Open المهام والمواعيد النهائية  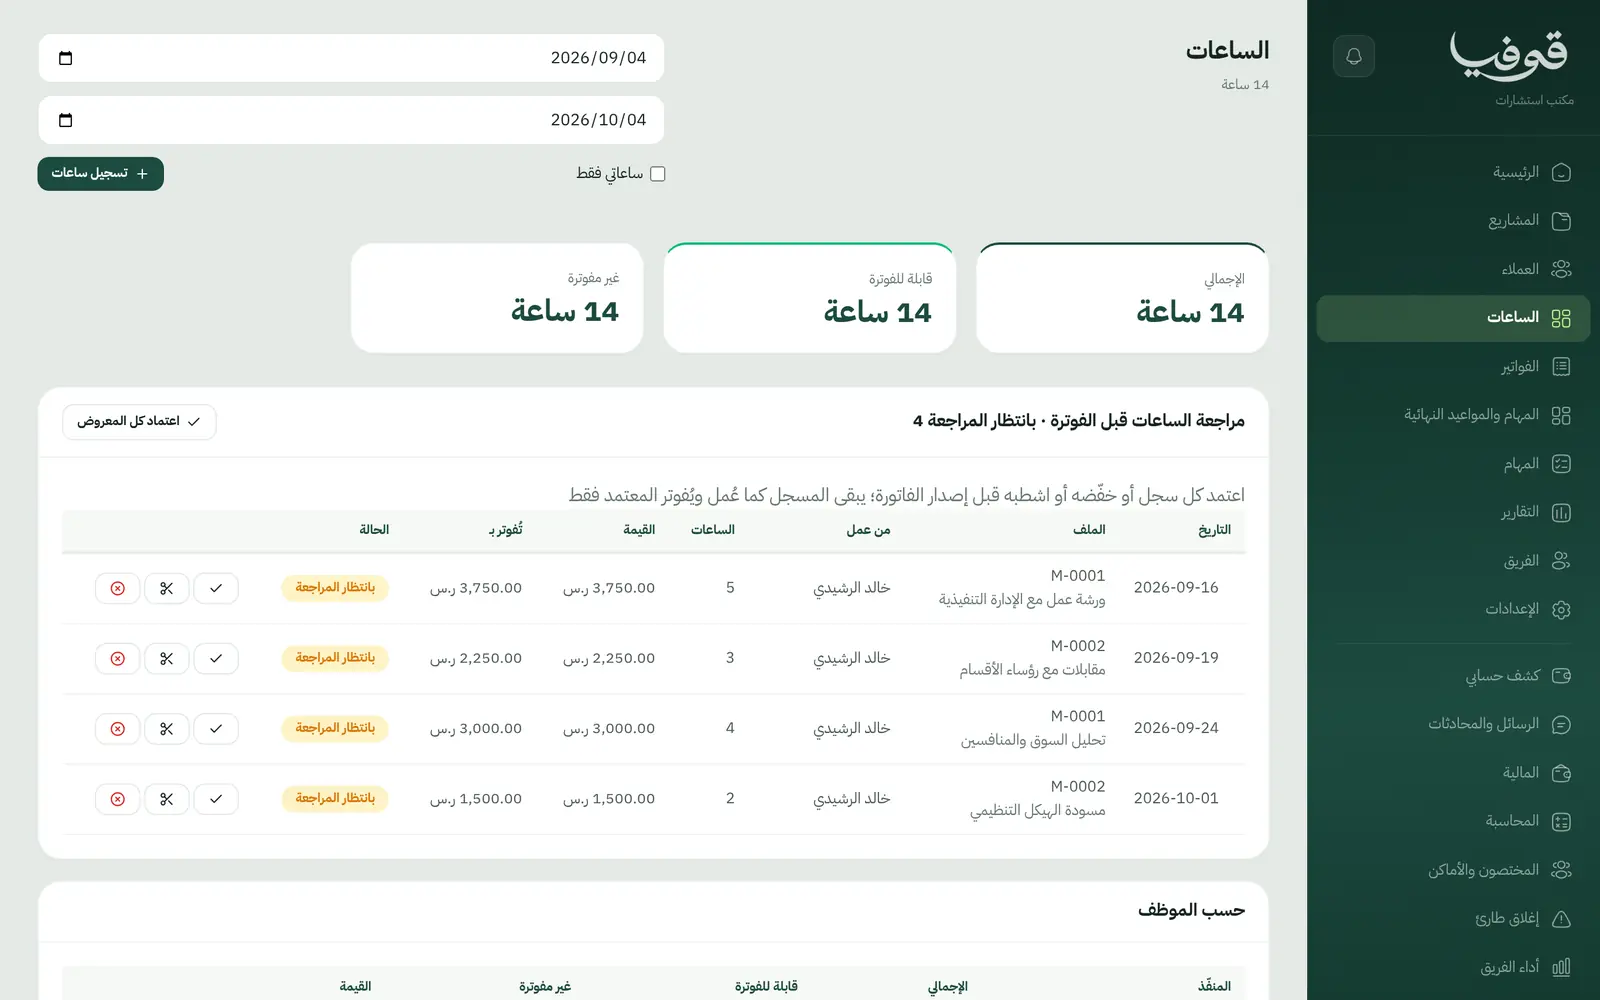point(1453,415)
